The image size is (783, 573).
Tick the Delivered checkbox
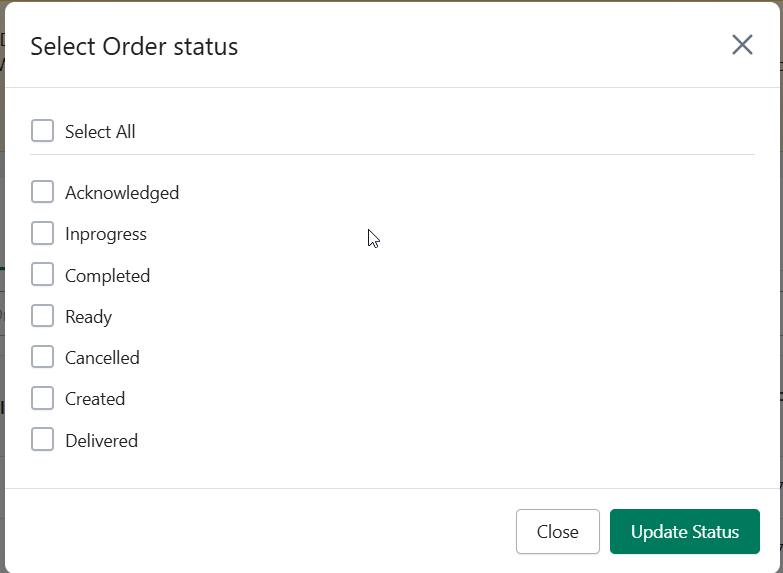point(42,439)
